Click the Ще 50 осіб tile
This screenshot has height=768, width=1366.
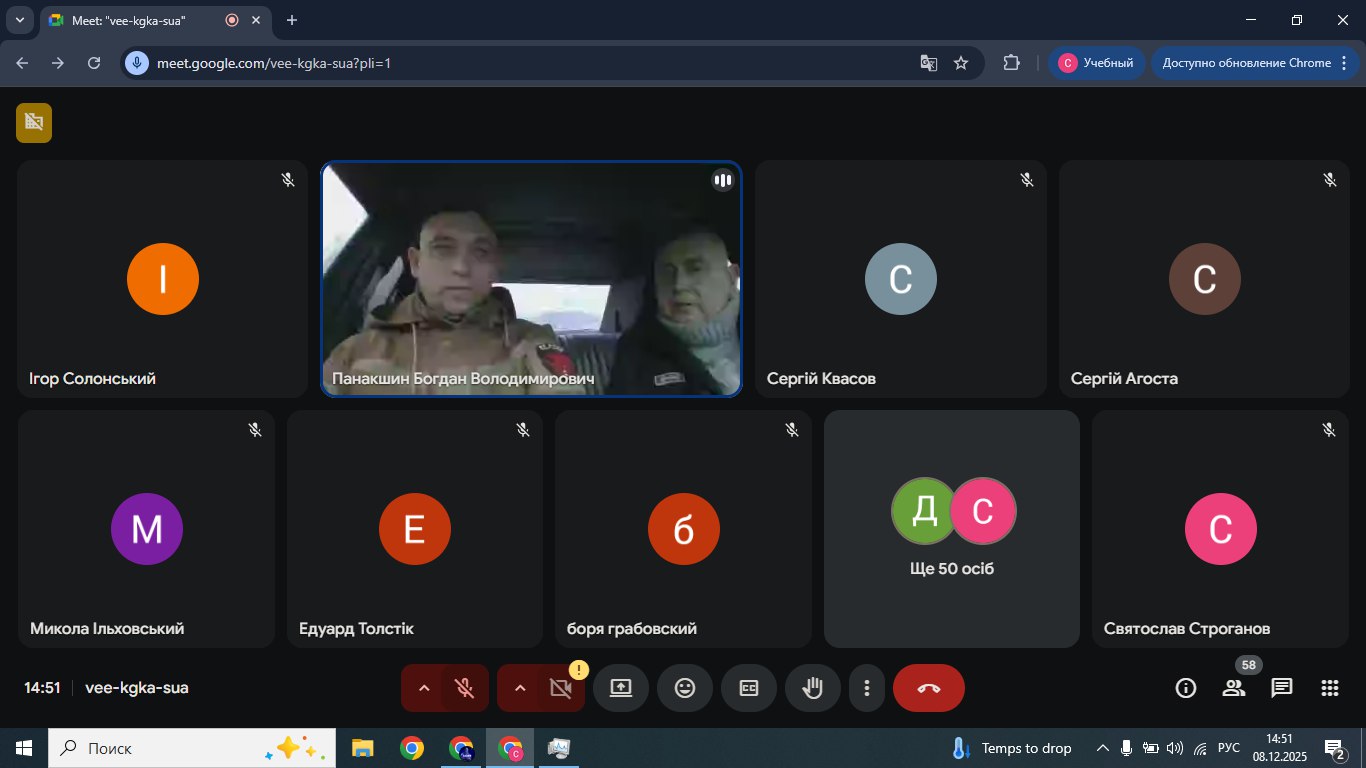(x=952, y=529)
